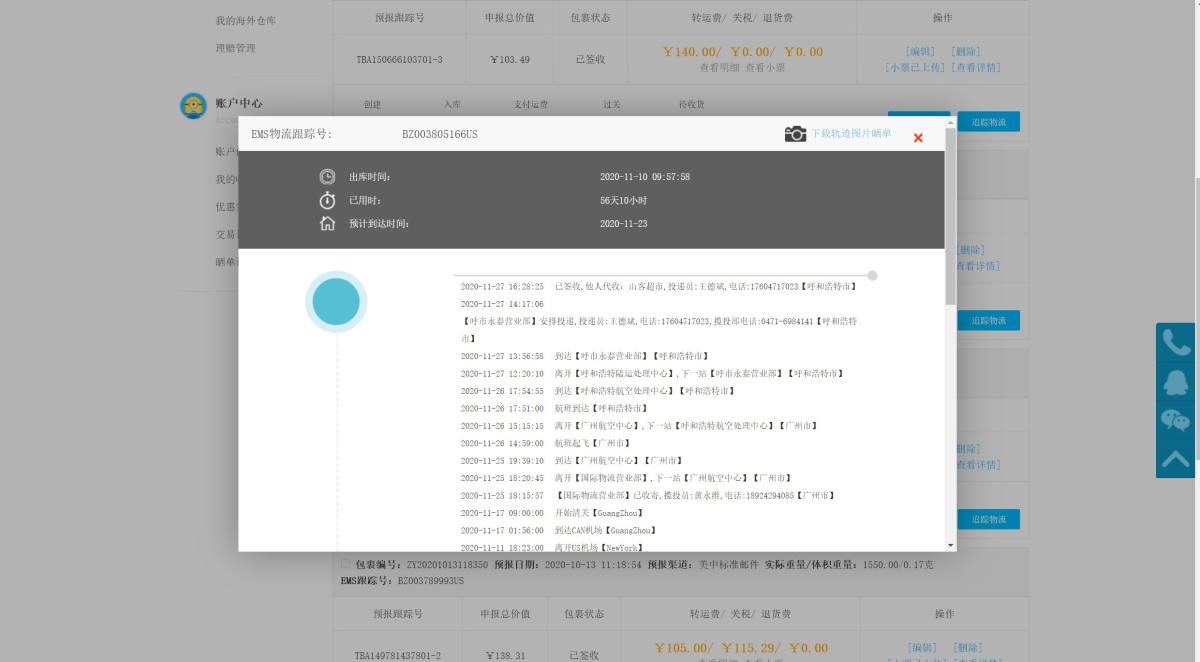Click the home icon beside 预计到达时间
Image resolution: width=1200 pixels, height=662 pixels.
tap(327, 223)
